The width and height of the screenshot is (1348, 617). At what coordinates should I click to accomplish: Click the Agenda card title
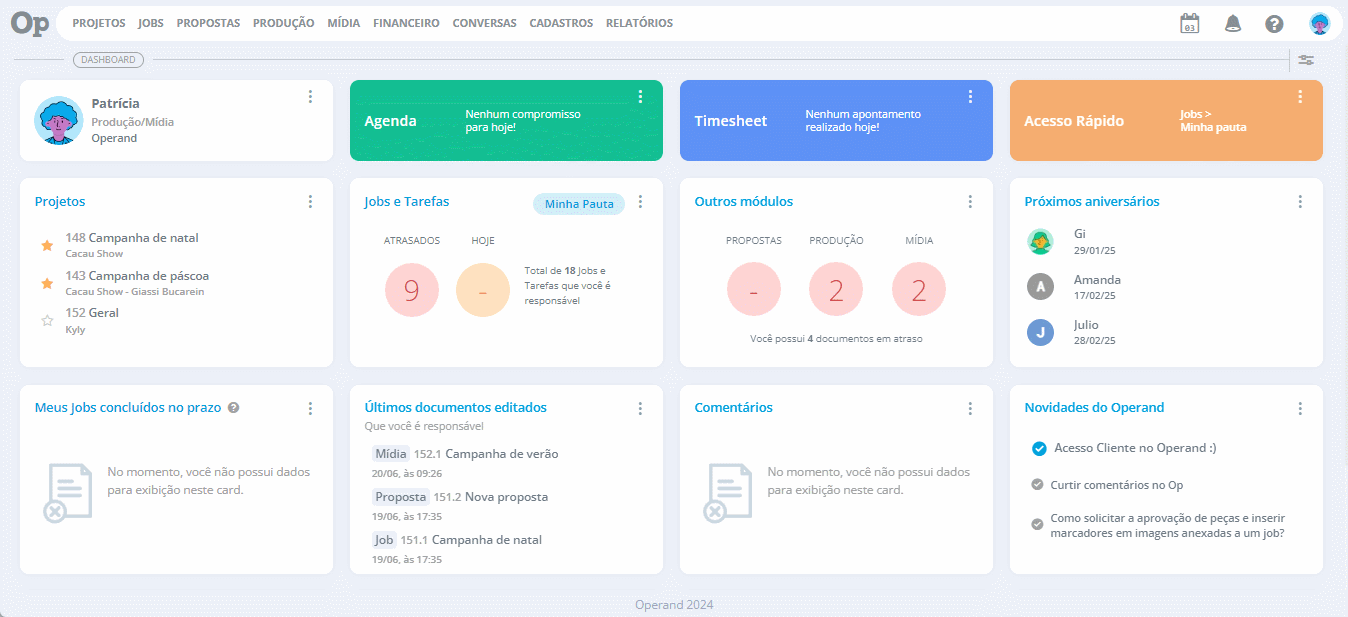coord(390,121)
